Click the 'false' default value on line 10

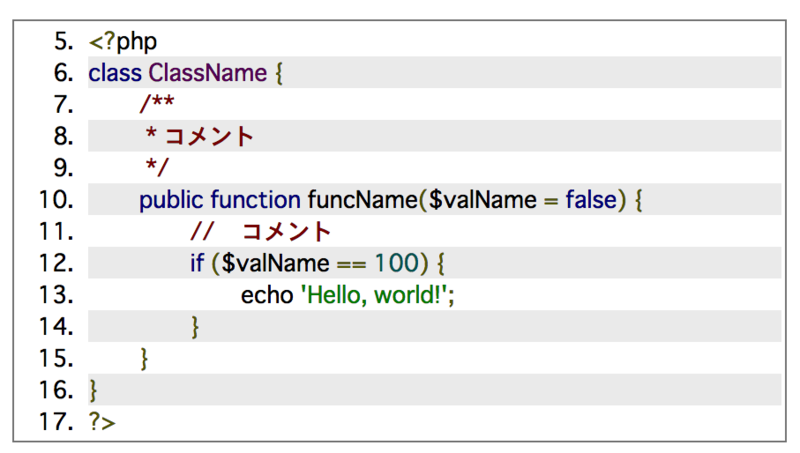pyautogui.click(x=591, y=200)
